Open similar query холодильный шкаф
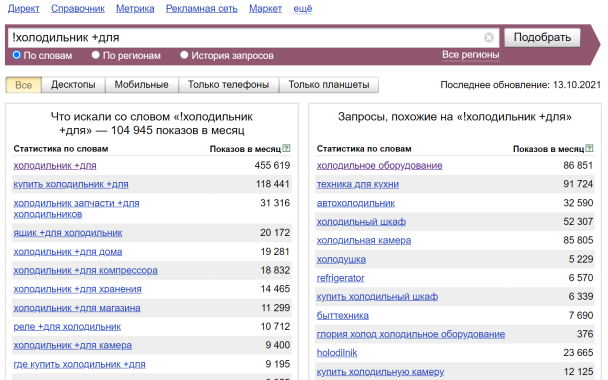 (361, 222)
